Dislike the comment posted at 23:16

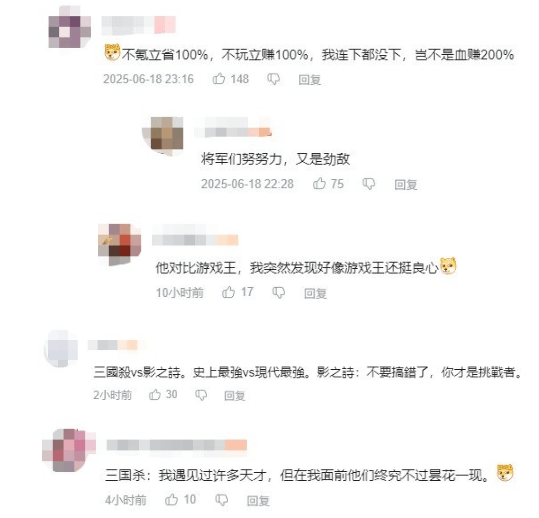click(x=274, y=79)
